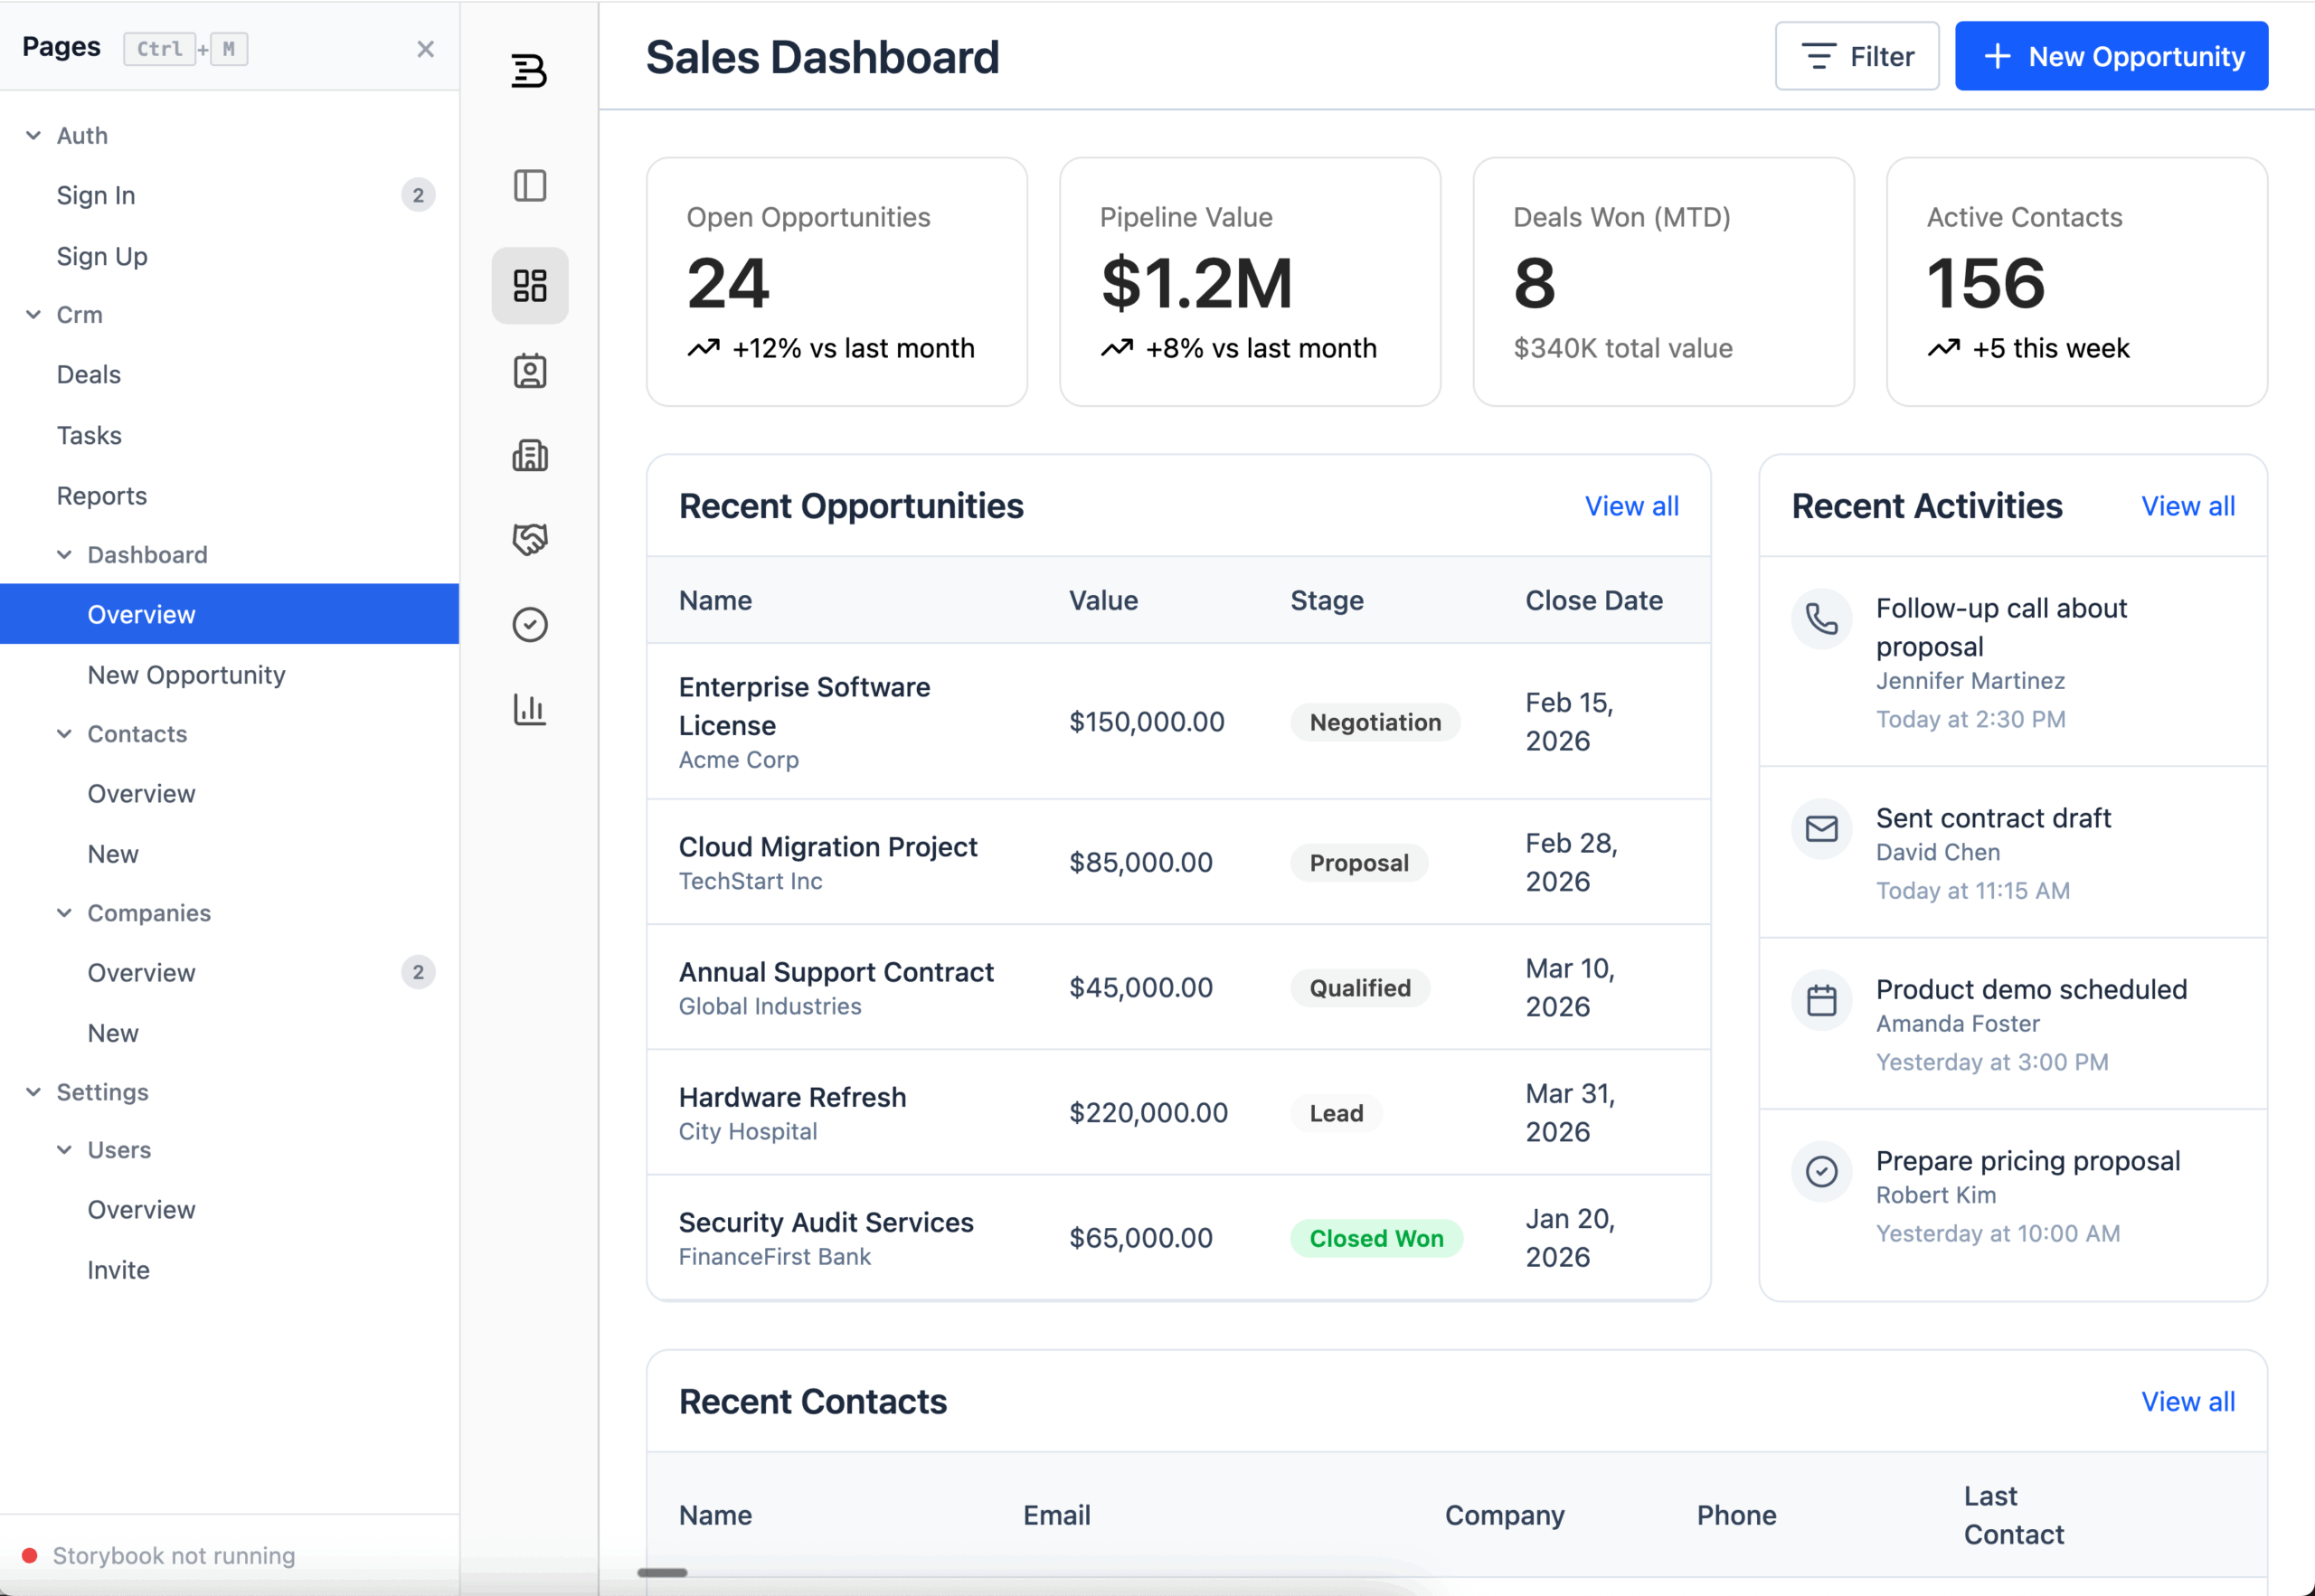Collapse the Companies subsection
The height and width of the screenshot is (1596, 2315).
tap(64, 913)
